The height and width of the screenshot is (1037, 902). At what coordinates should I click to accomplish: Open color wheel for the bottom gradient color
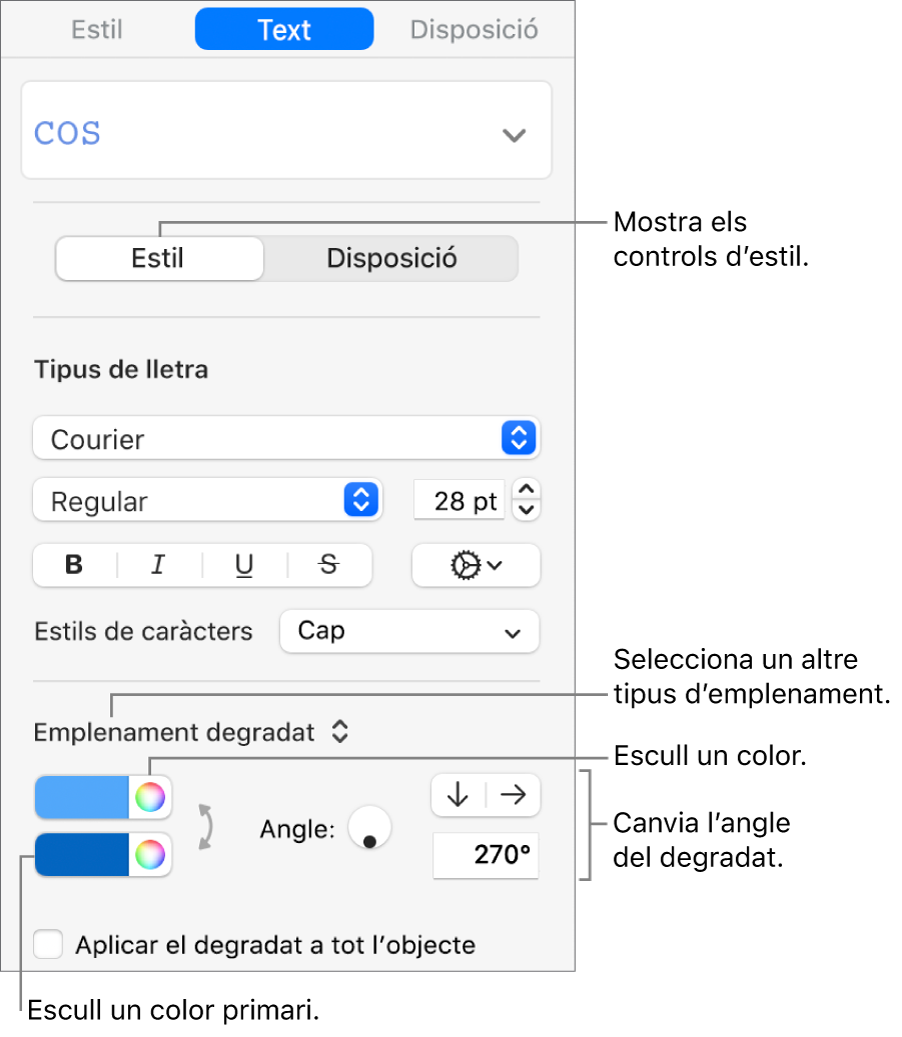pos(150,855)
